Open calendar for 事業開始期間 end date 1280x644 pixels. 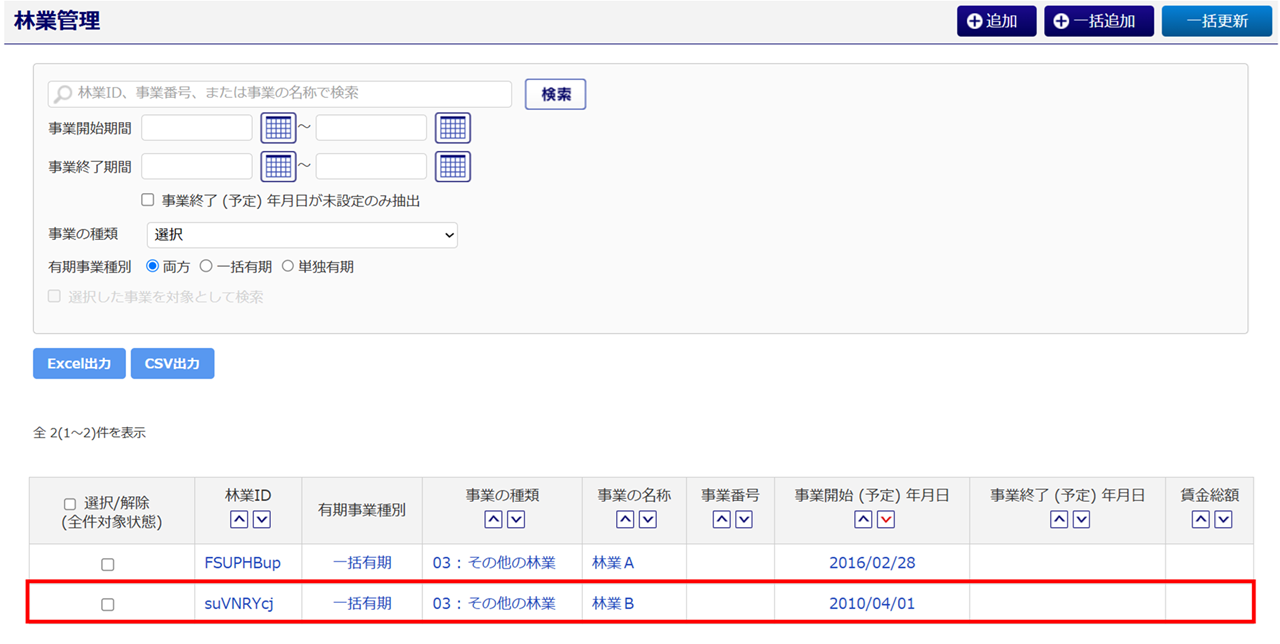click(x=452, y=128)
